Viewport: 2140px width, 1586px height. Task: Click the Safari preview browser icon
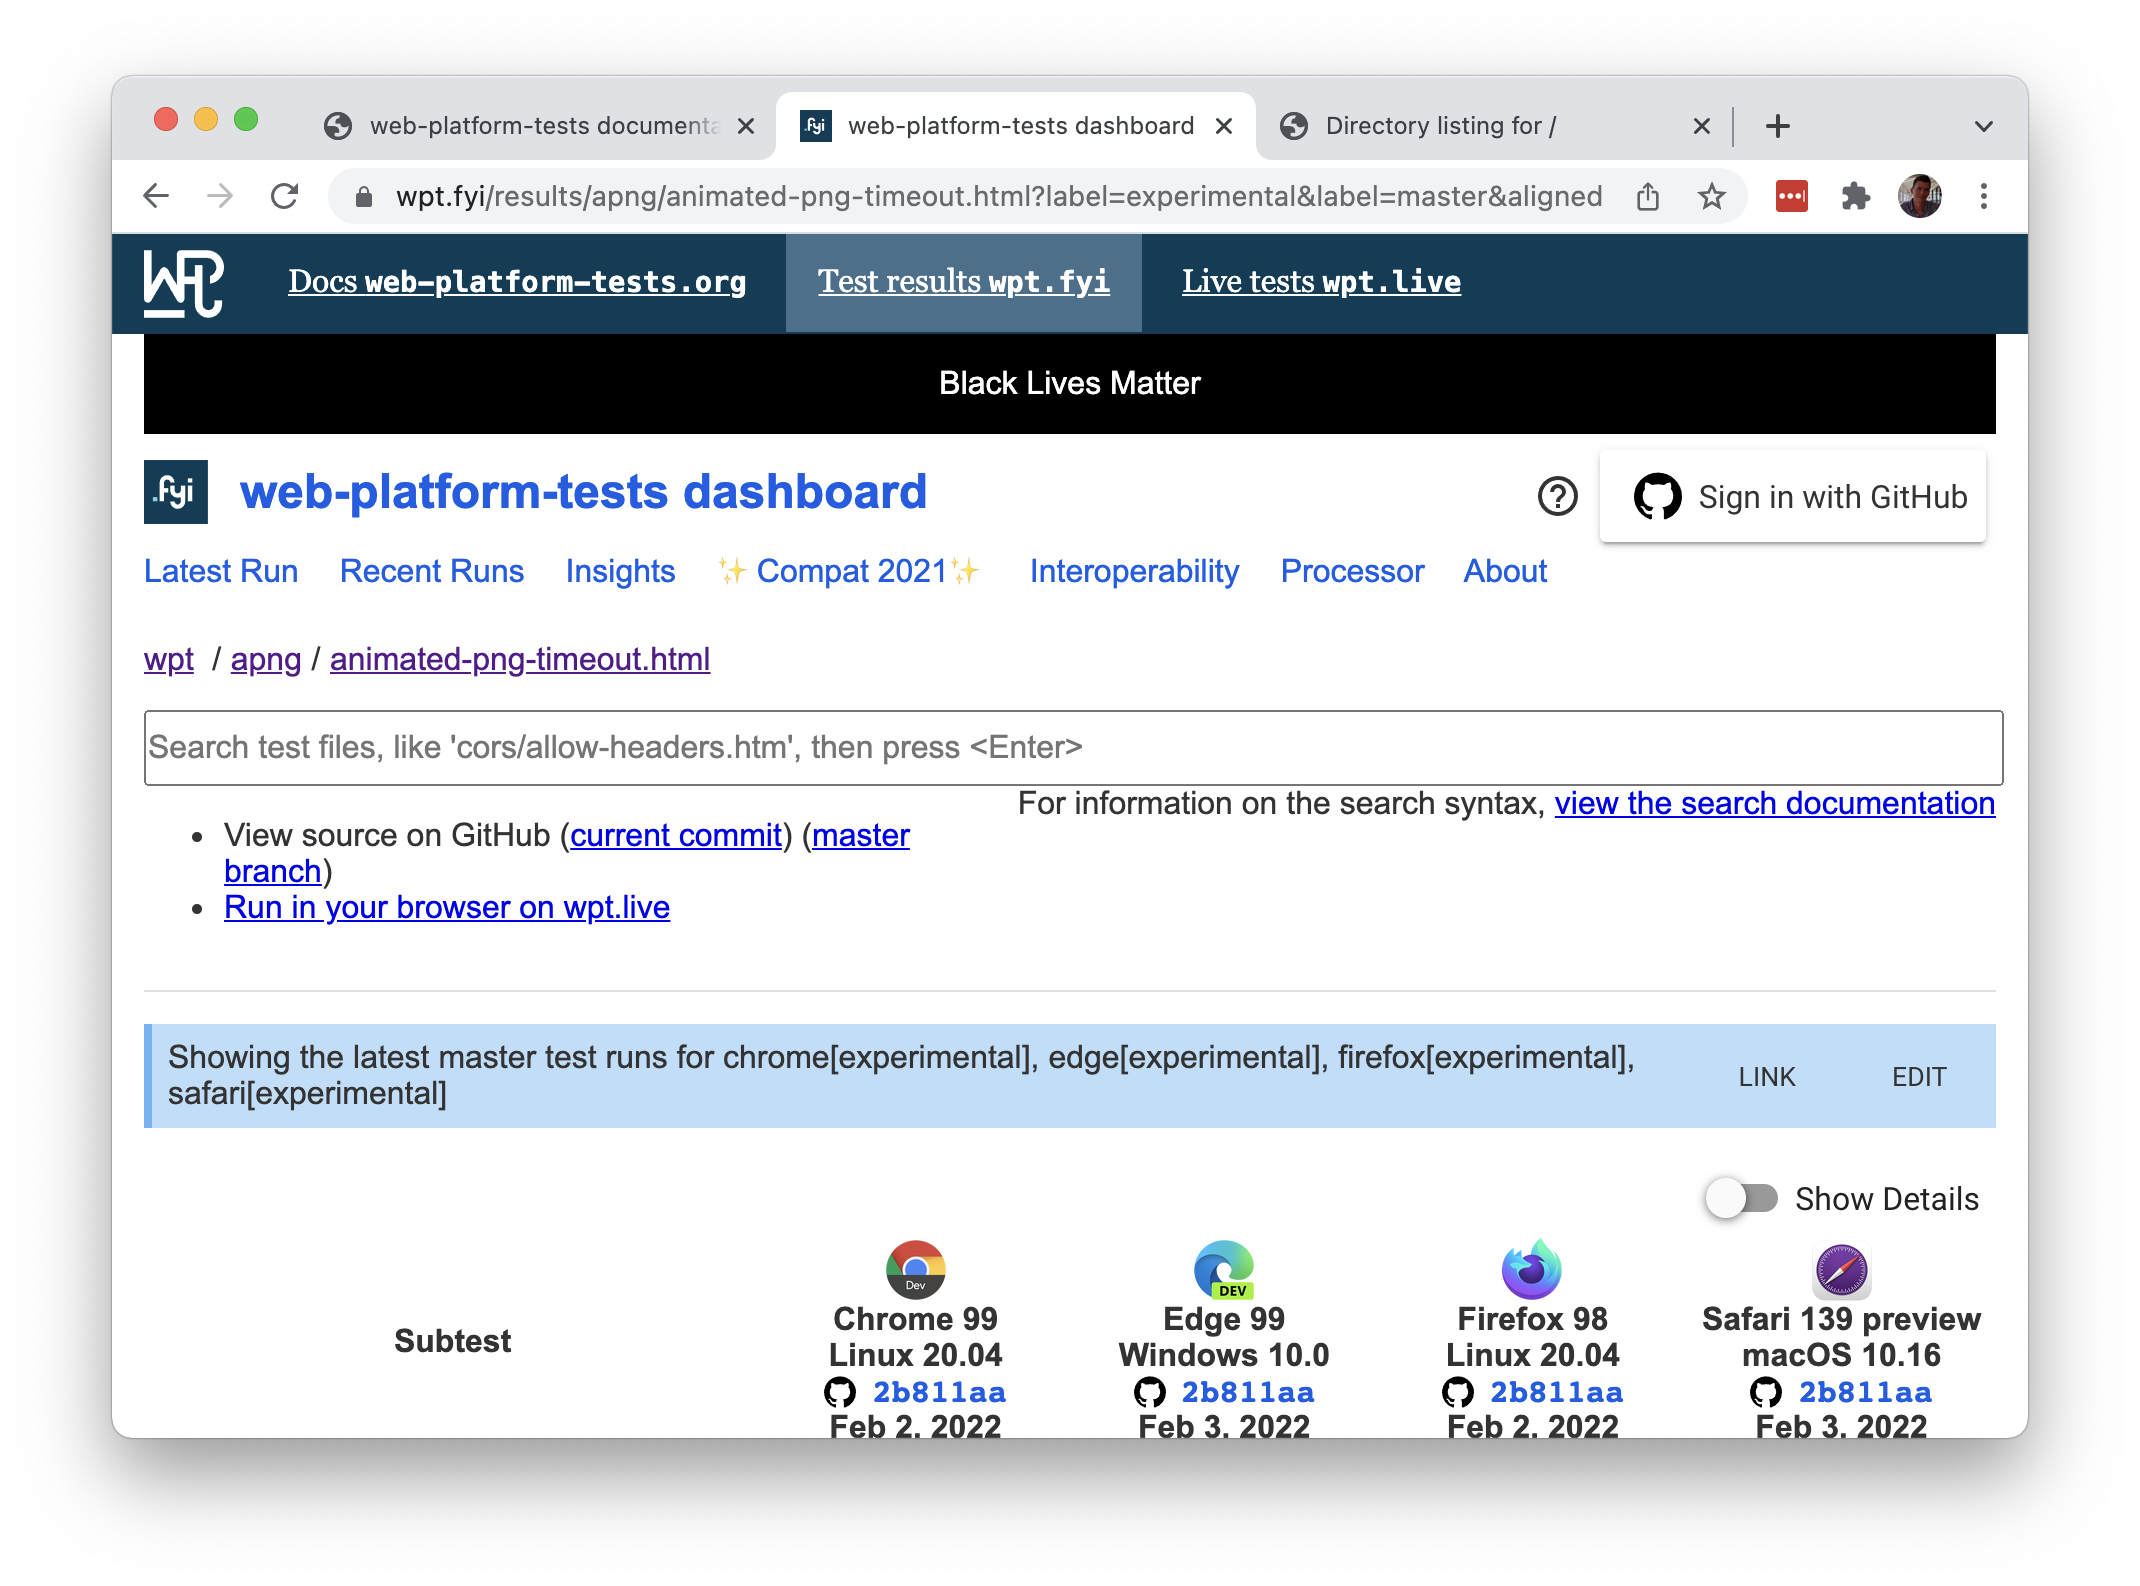pyautogui.click(x=1841, y=1271)
